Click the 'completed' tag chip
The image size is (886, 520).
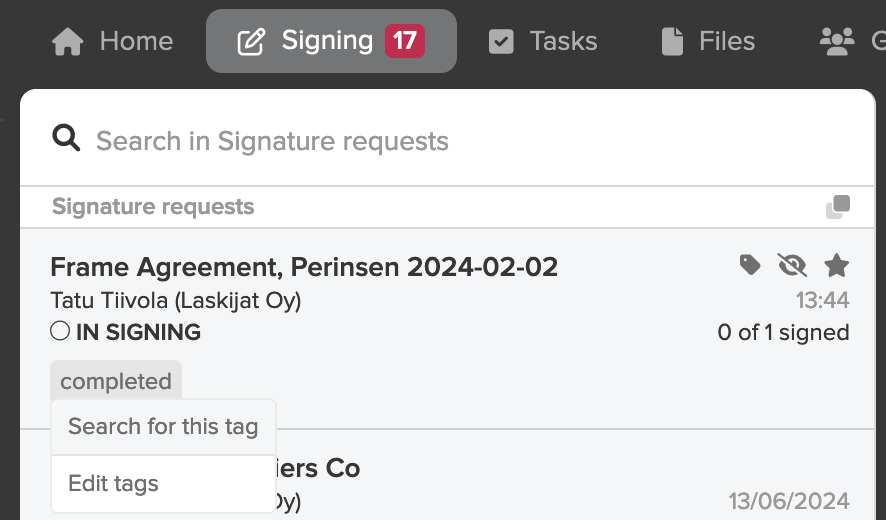point(116,381)
